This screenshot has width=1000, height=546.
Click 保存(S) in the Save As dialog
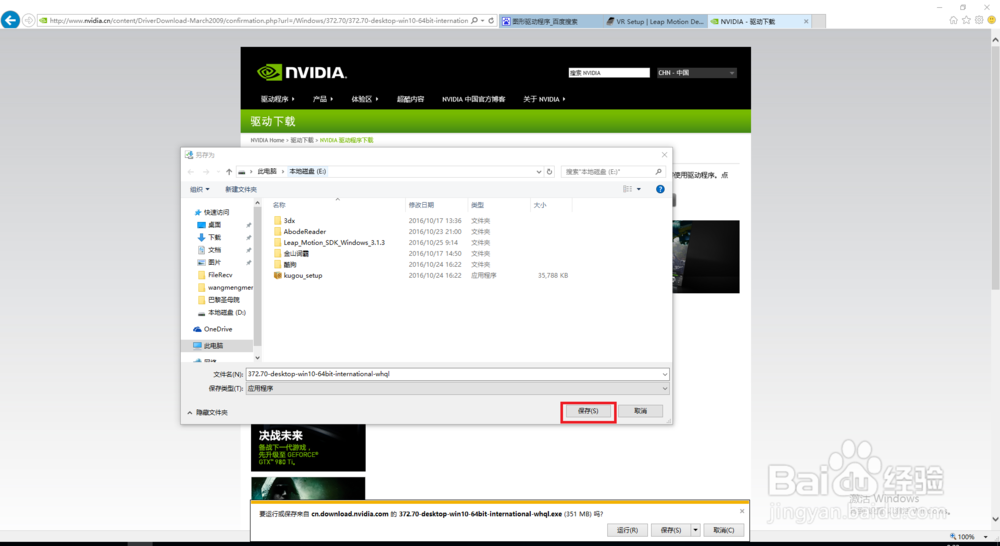click(x=588, y=411)
